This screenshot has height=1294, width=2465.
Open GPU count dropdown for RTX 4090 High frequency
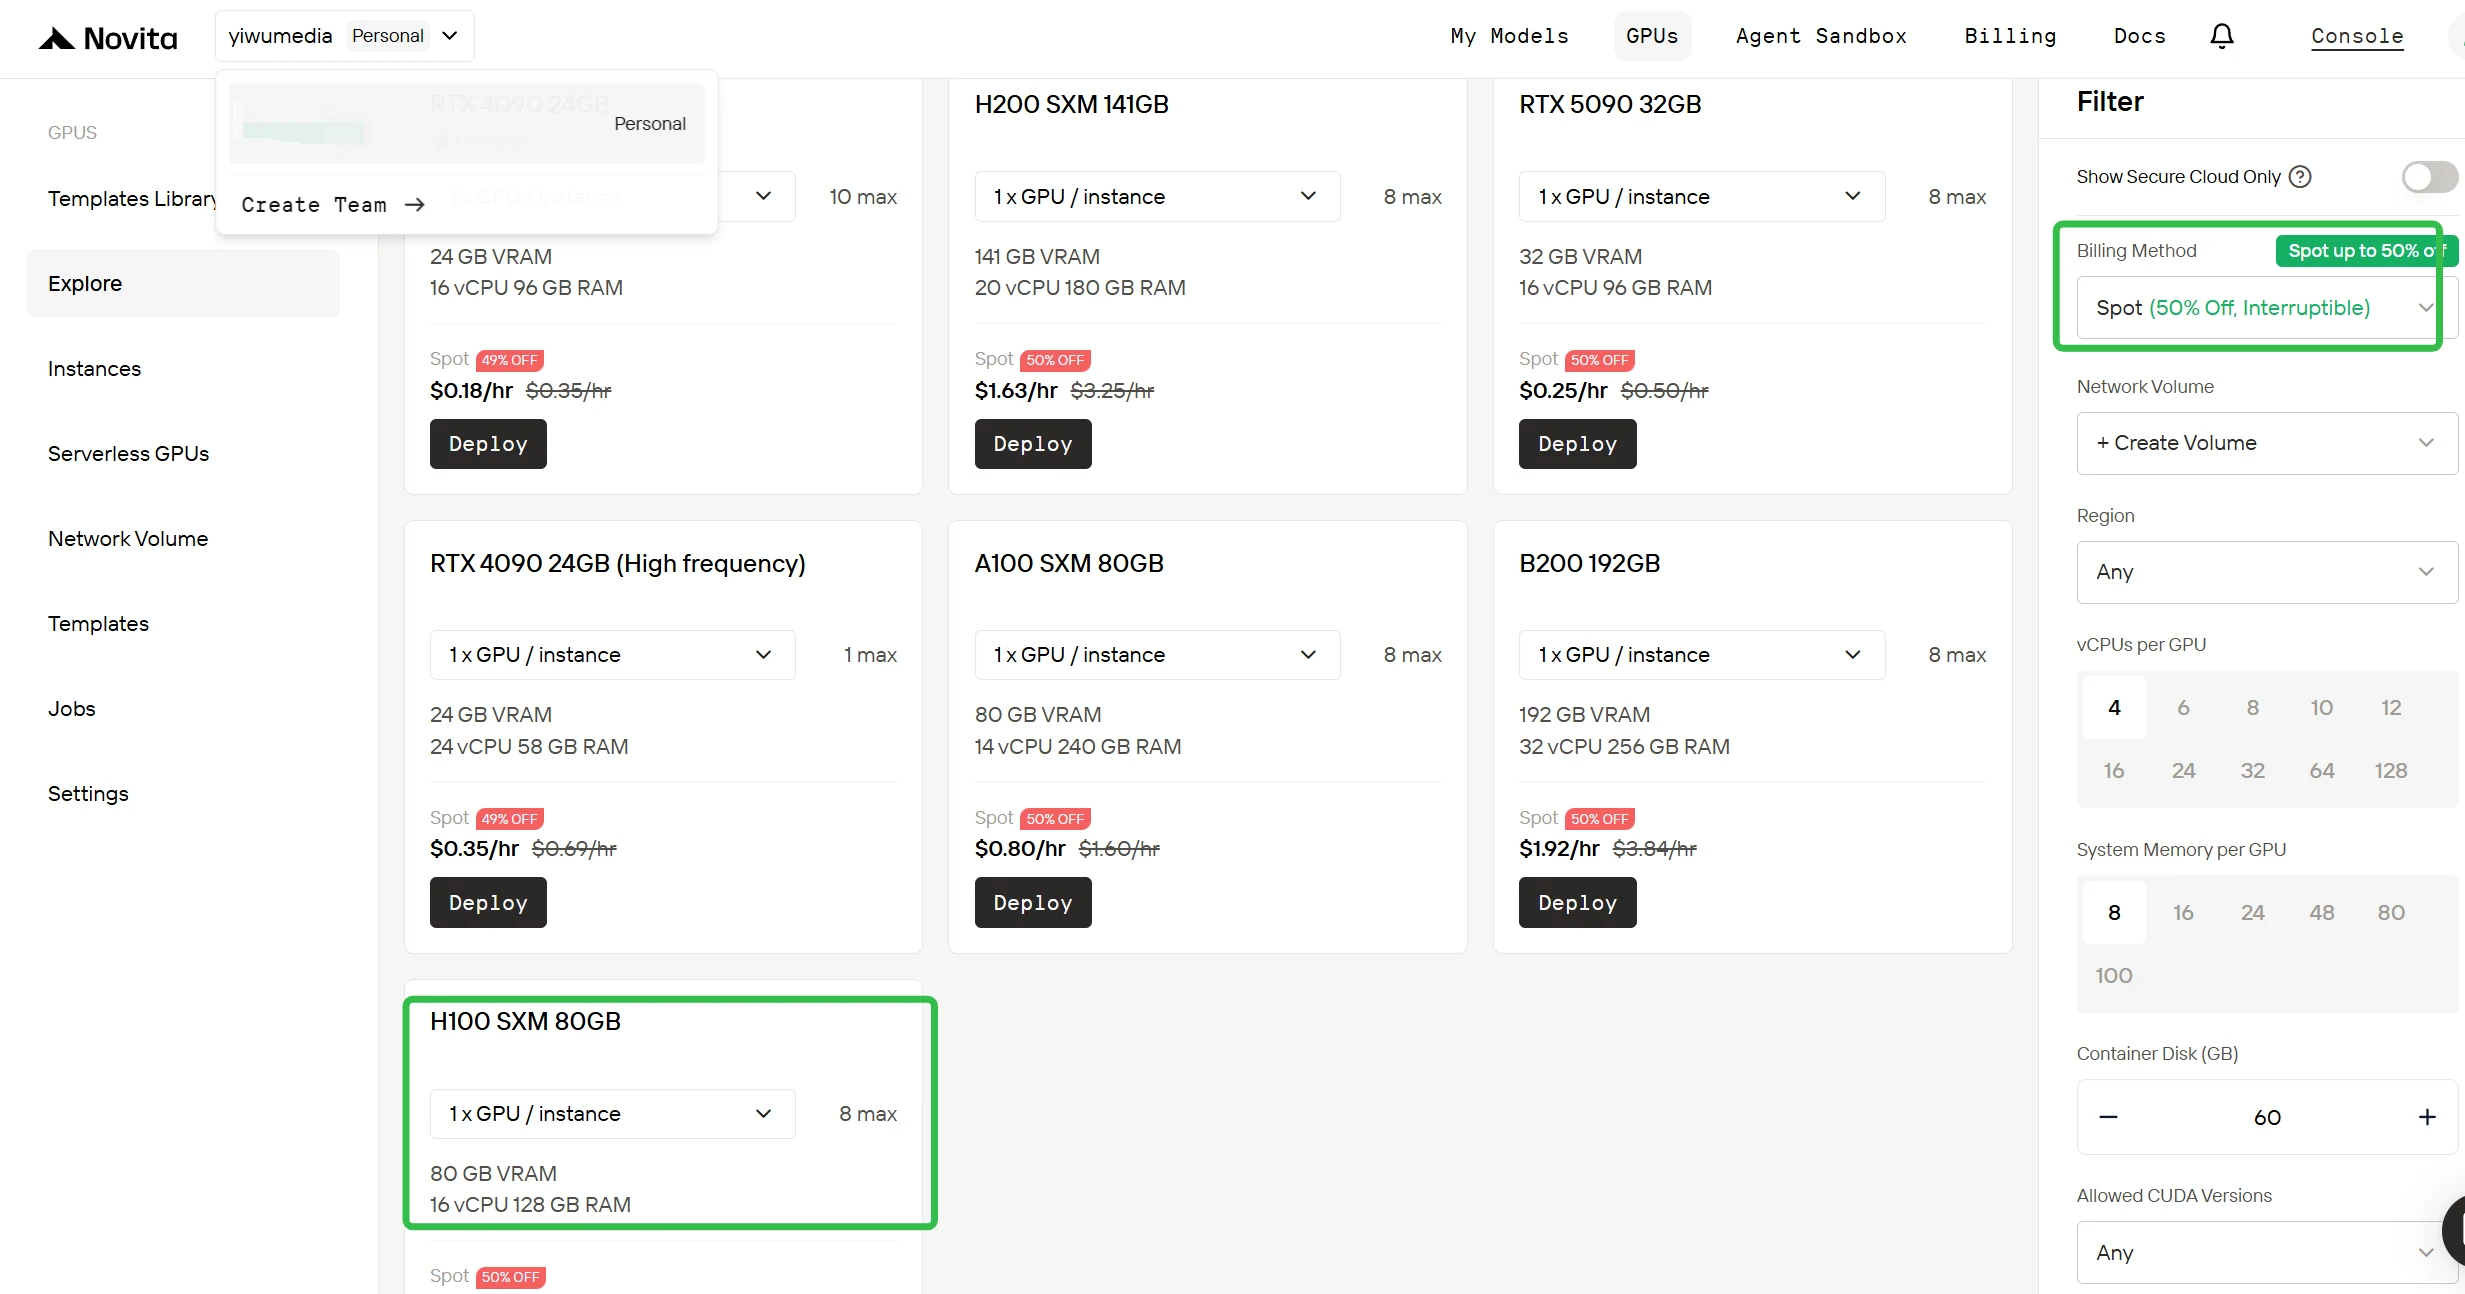[x=612, y=655]
